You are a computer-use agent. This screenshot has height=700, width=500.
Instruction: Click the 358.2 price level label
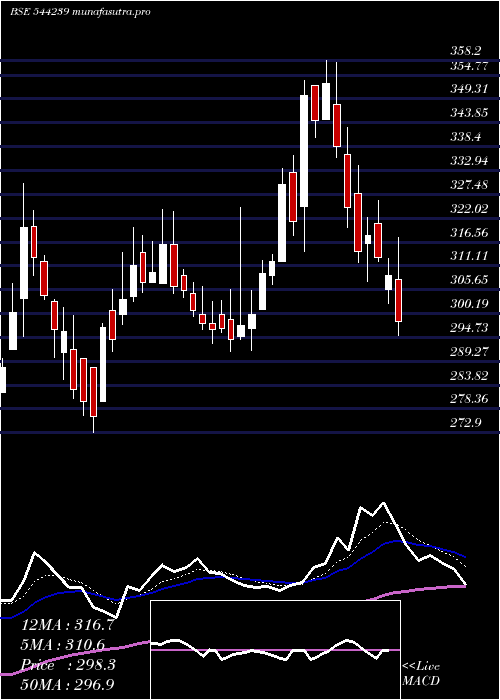(x=466, y=51)
